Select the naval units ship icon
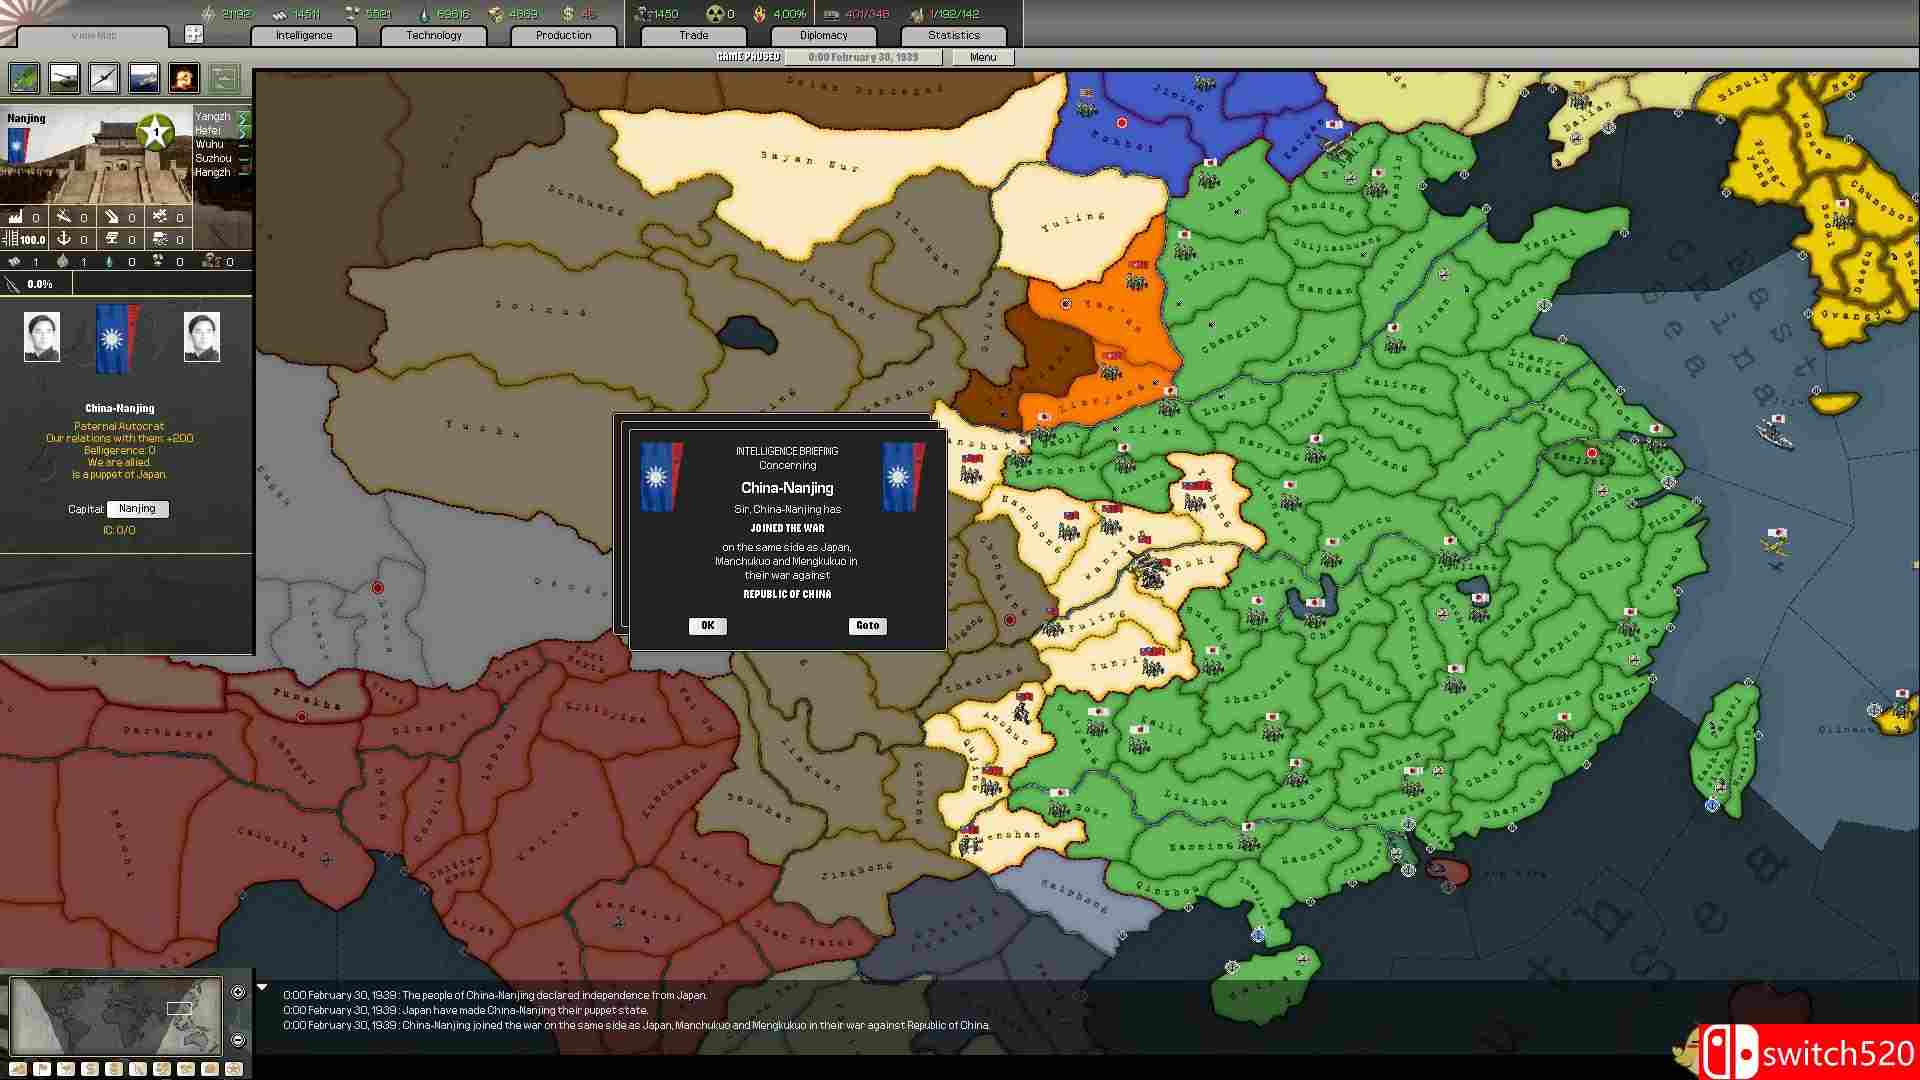This screenshot has height=1080, width=1920. (144, 78)
